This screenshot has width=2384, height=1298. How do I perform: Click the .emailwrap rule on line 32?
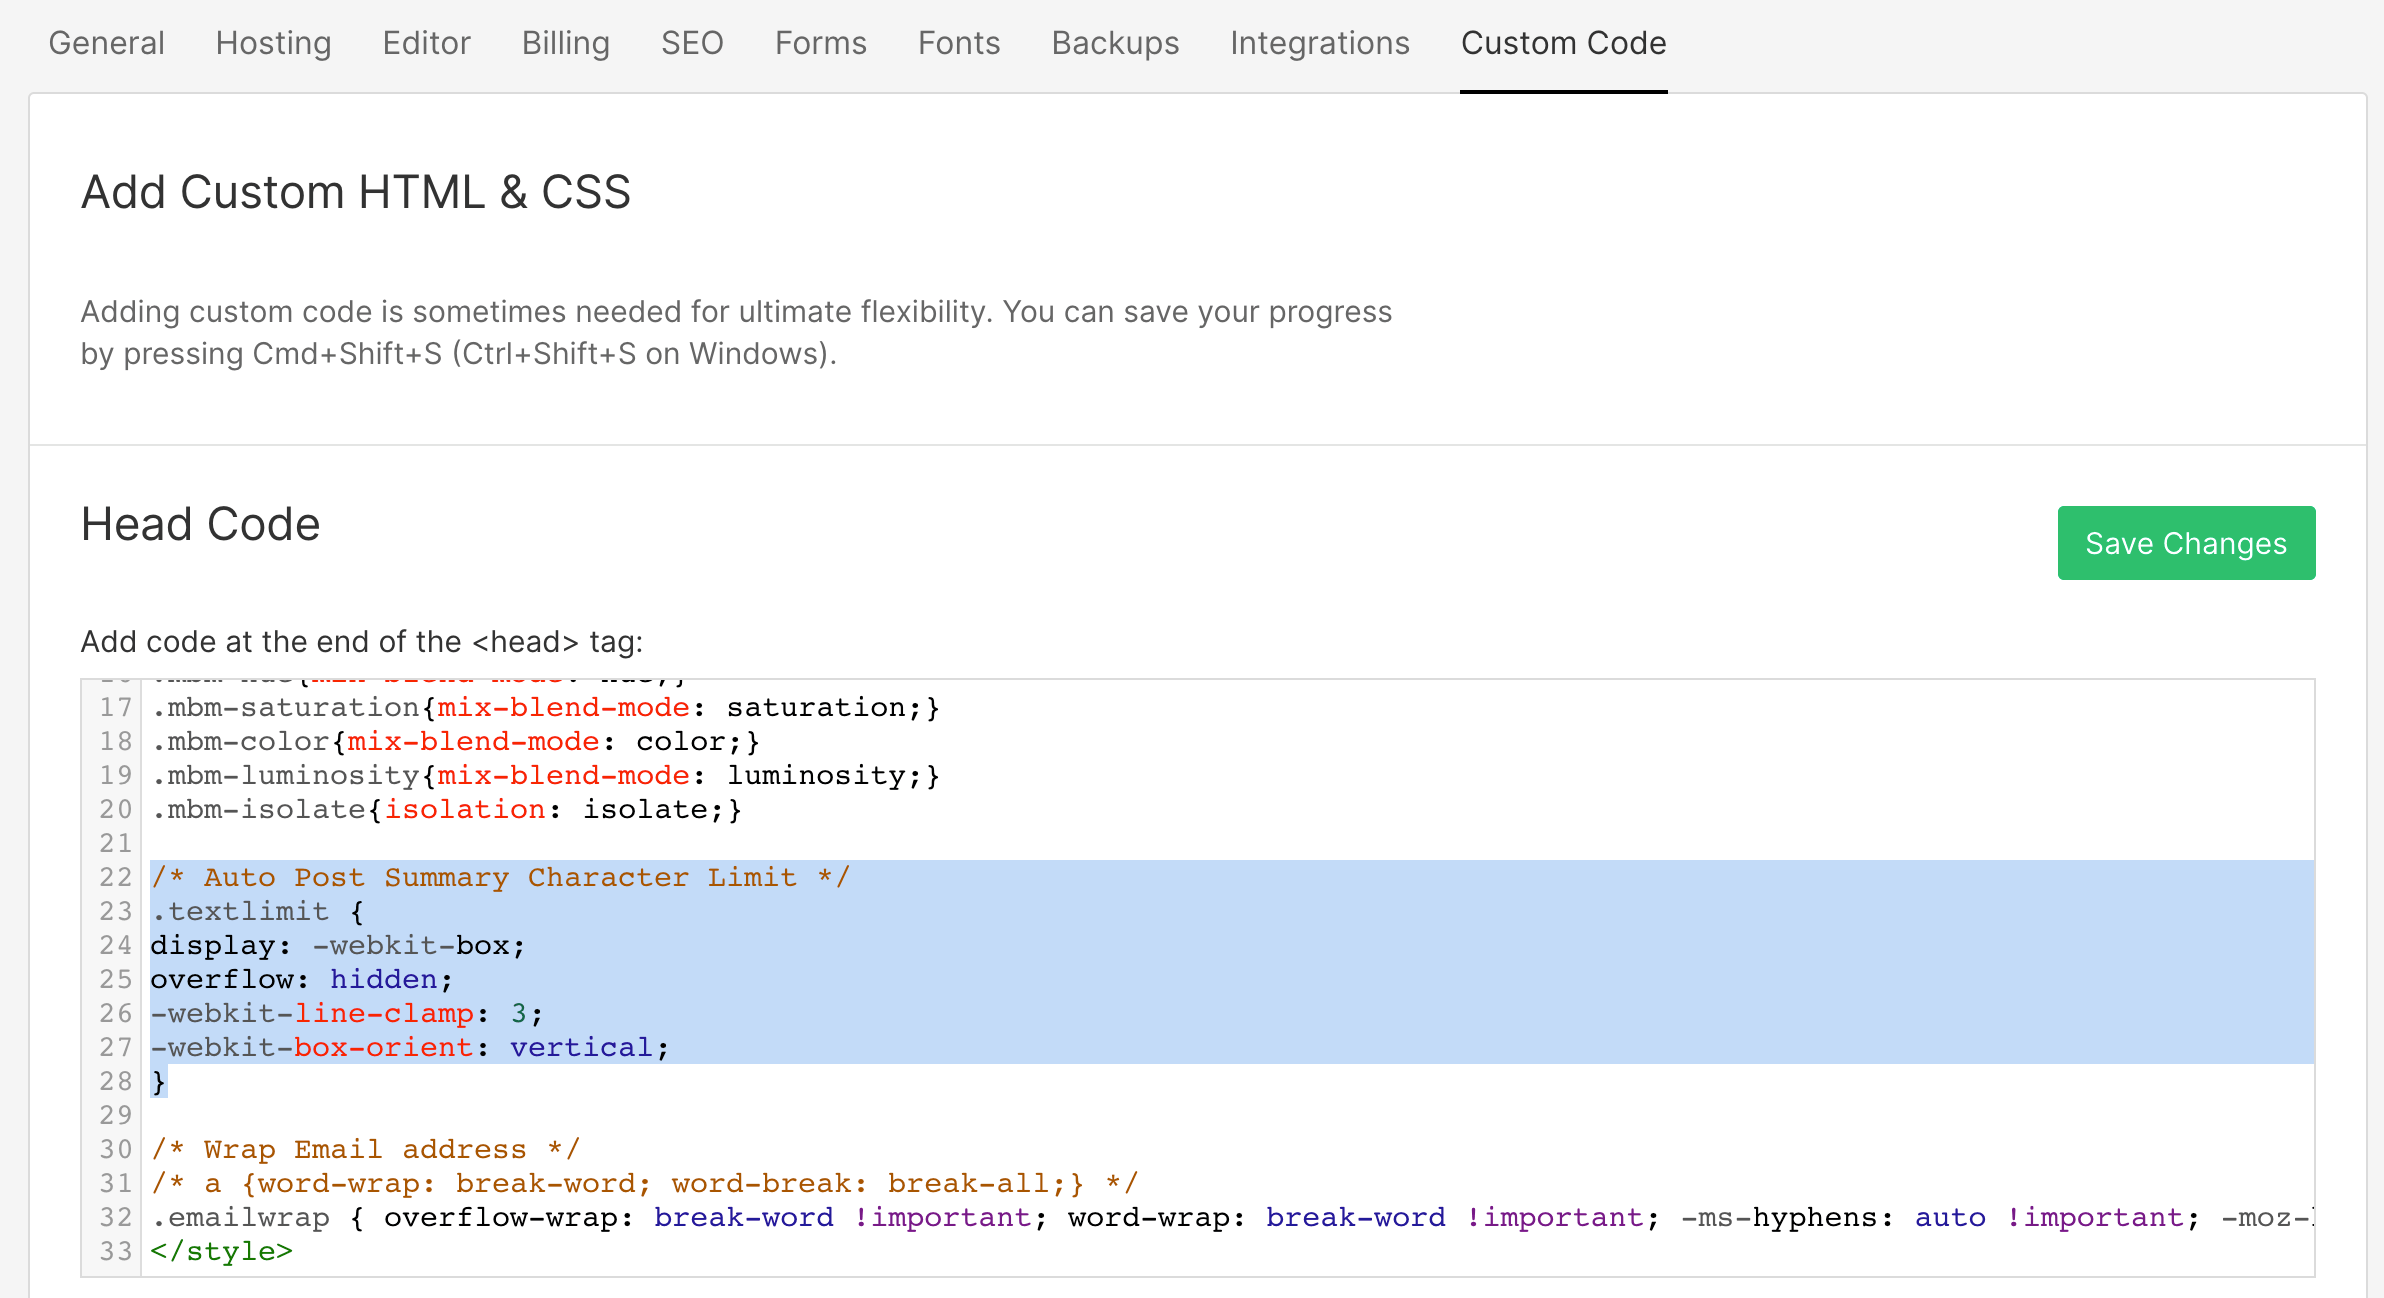[x=240, y=1217]
